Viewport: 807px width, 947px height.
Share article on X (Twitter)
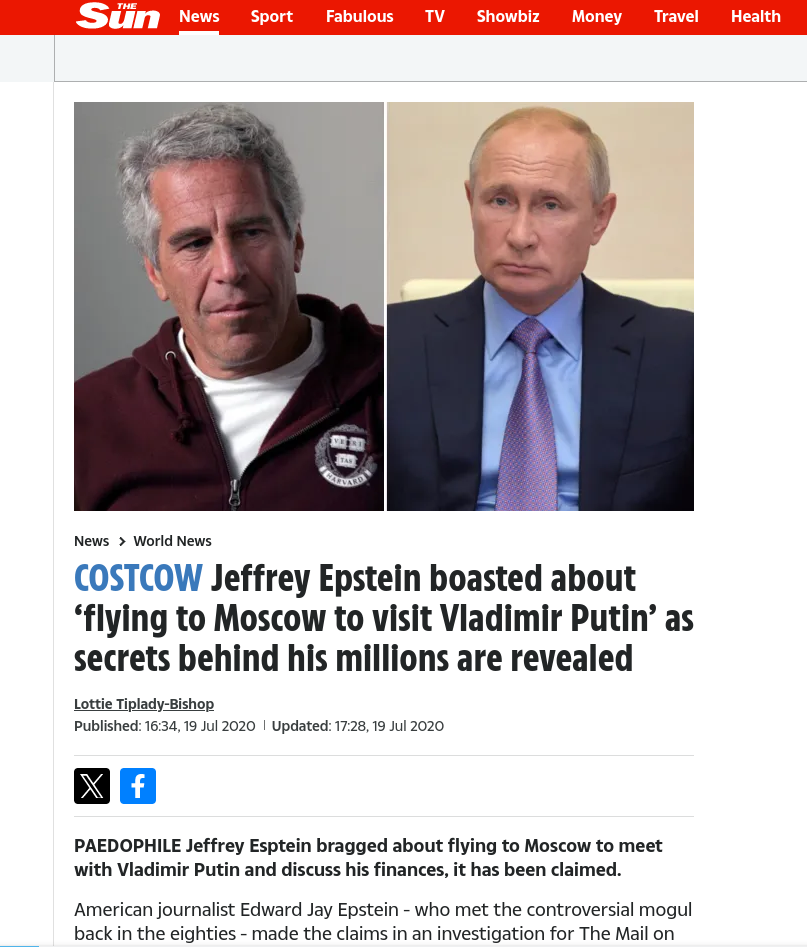(92, 786)
